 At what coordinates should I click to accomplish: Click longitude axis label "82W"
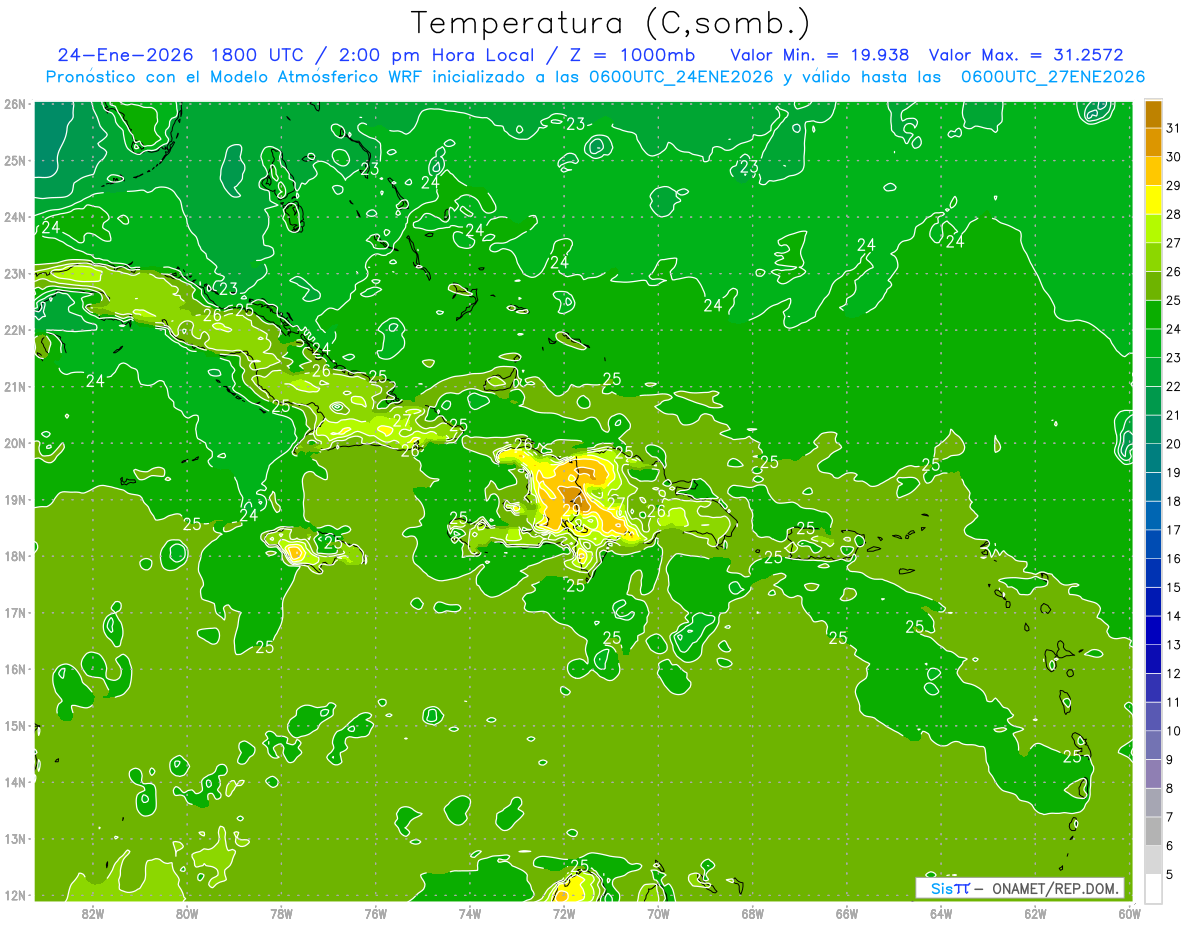[93, 913]
